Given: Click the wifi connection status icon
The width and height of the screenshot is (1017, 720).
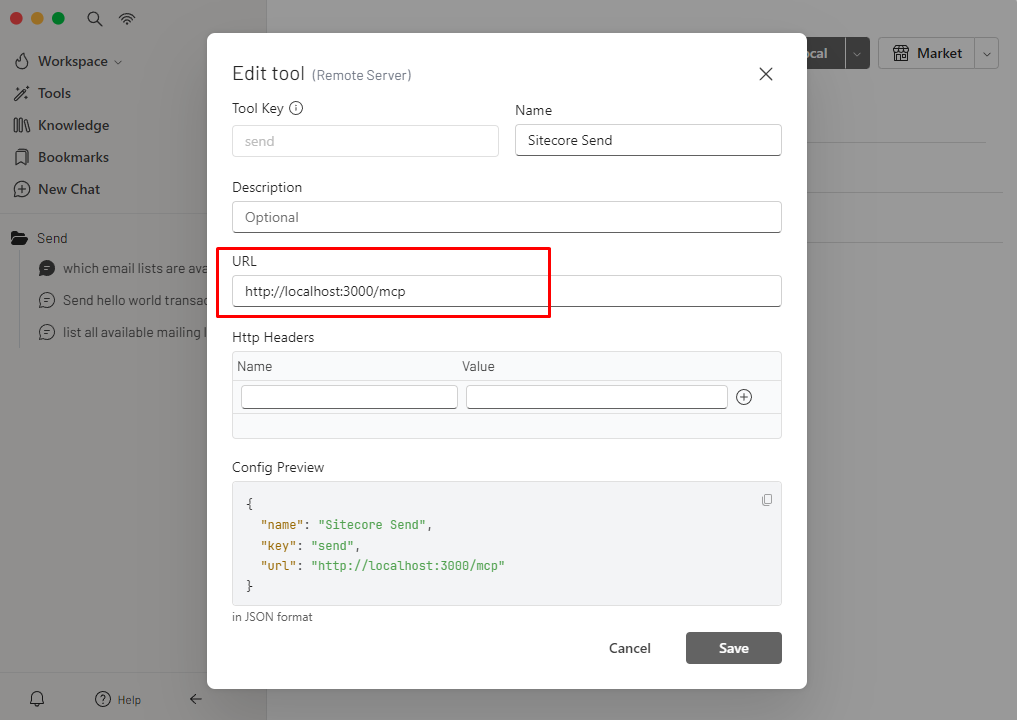Looking at the screenshot, I should pyautogui.click(x=127, y=19).
